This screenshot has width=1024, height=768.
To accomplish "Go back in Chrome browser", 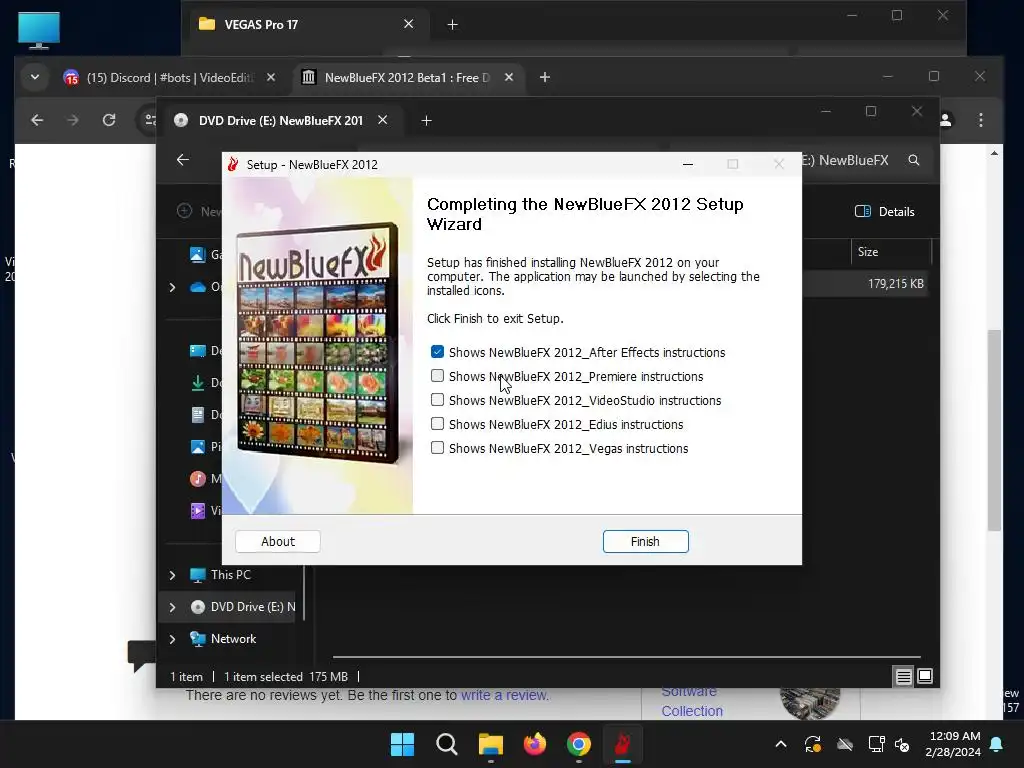I will 37,120.
